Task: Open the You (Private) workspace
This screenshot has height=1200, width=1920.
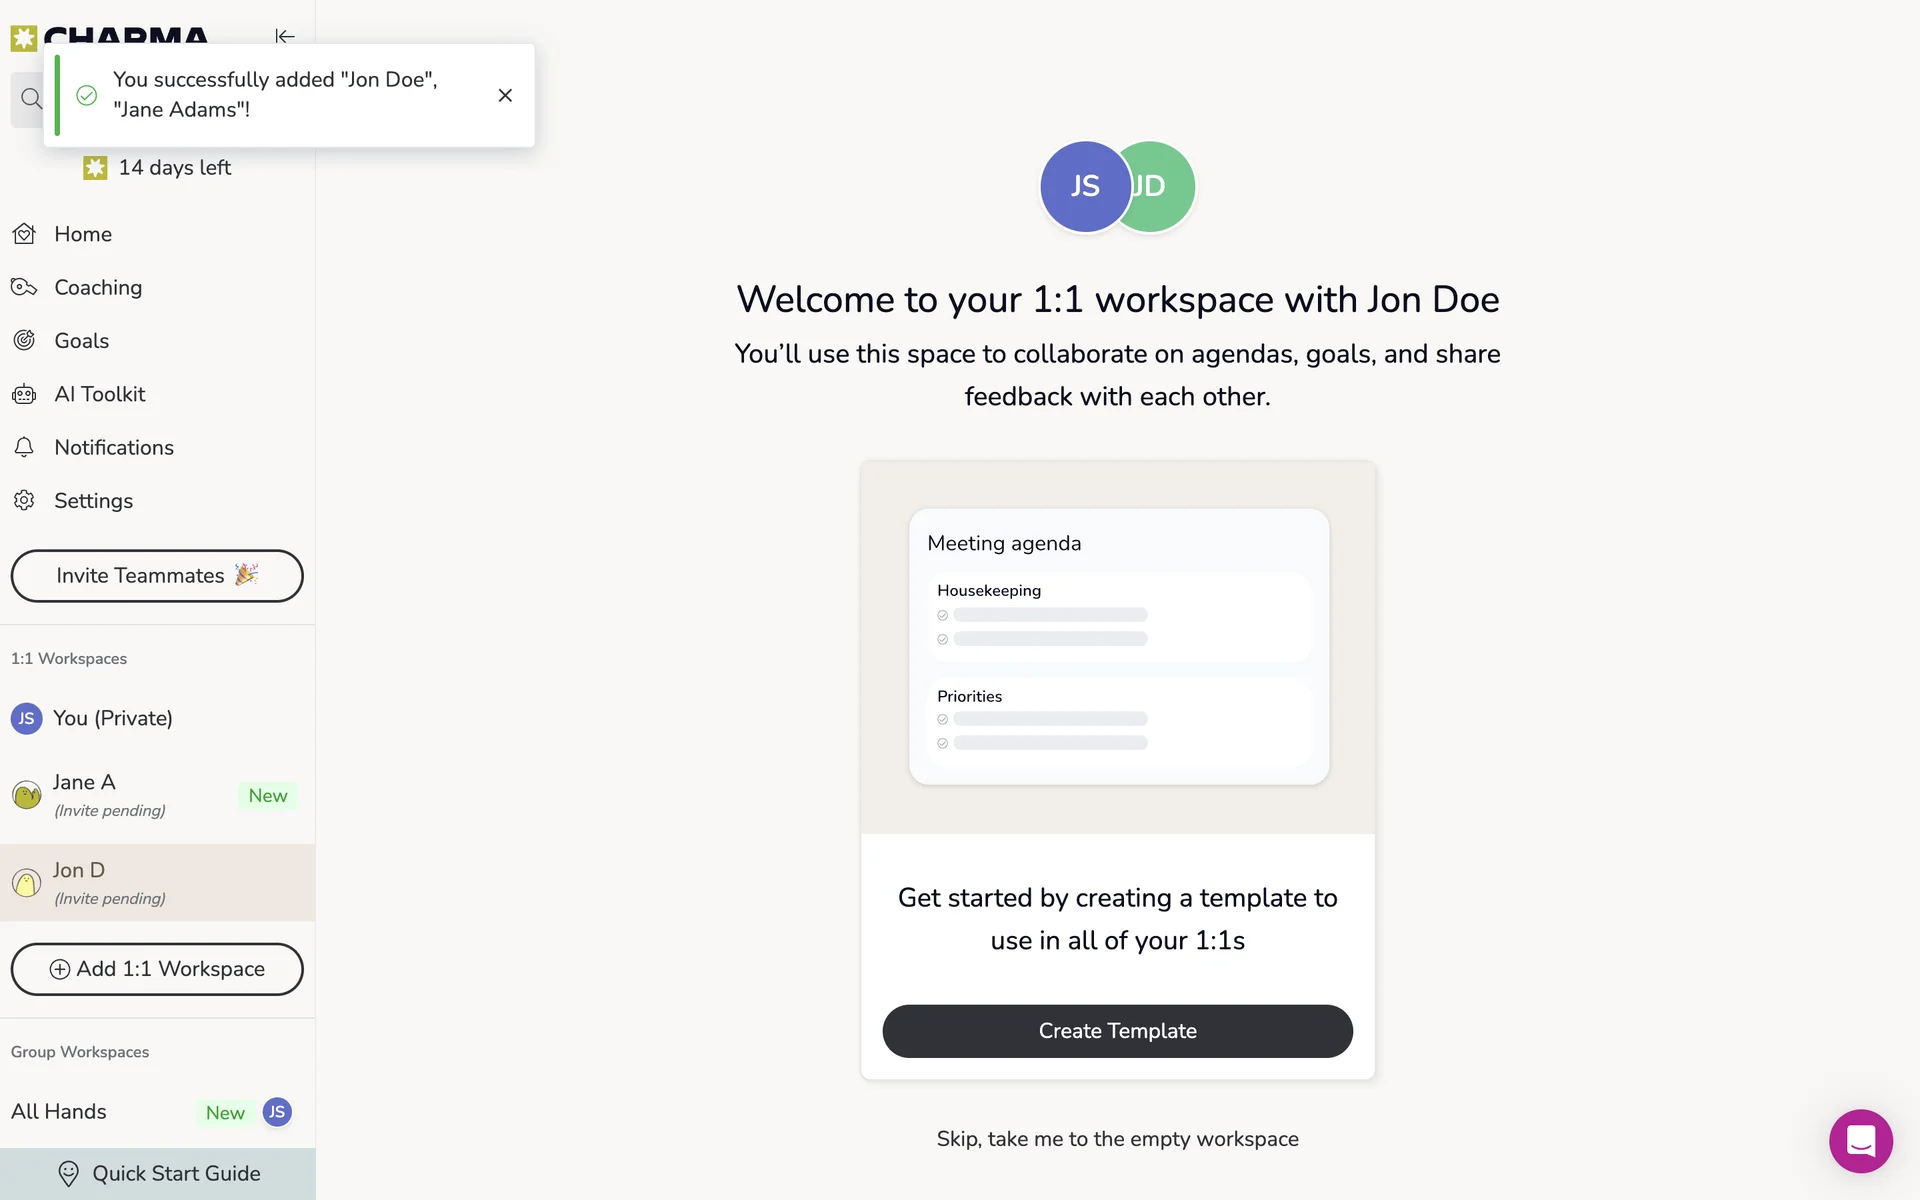Action: tap(157, 718)
